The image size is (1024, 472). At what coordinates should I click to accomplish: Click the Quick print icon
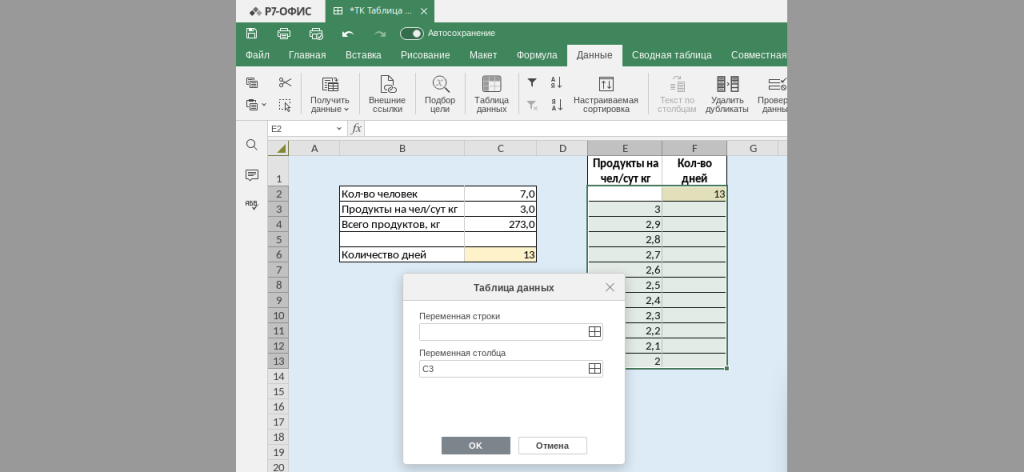tap(316, 33)
